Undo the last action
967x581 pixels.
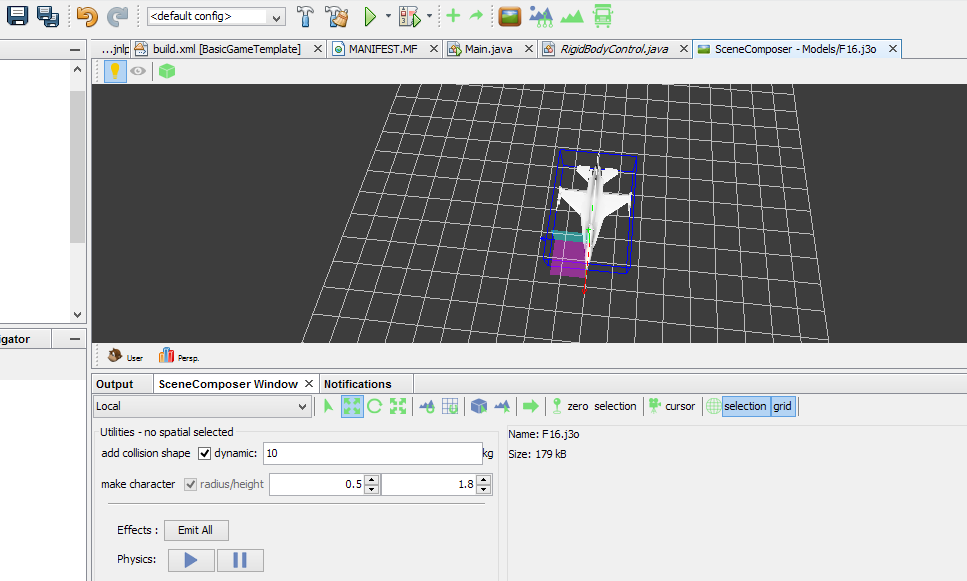[x=88, y=16]
